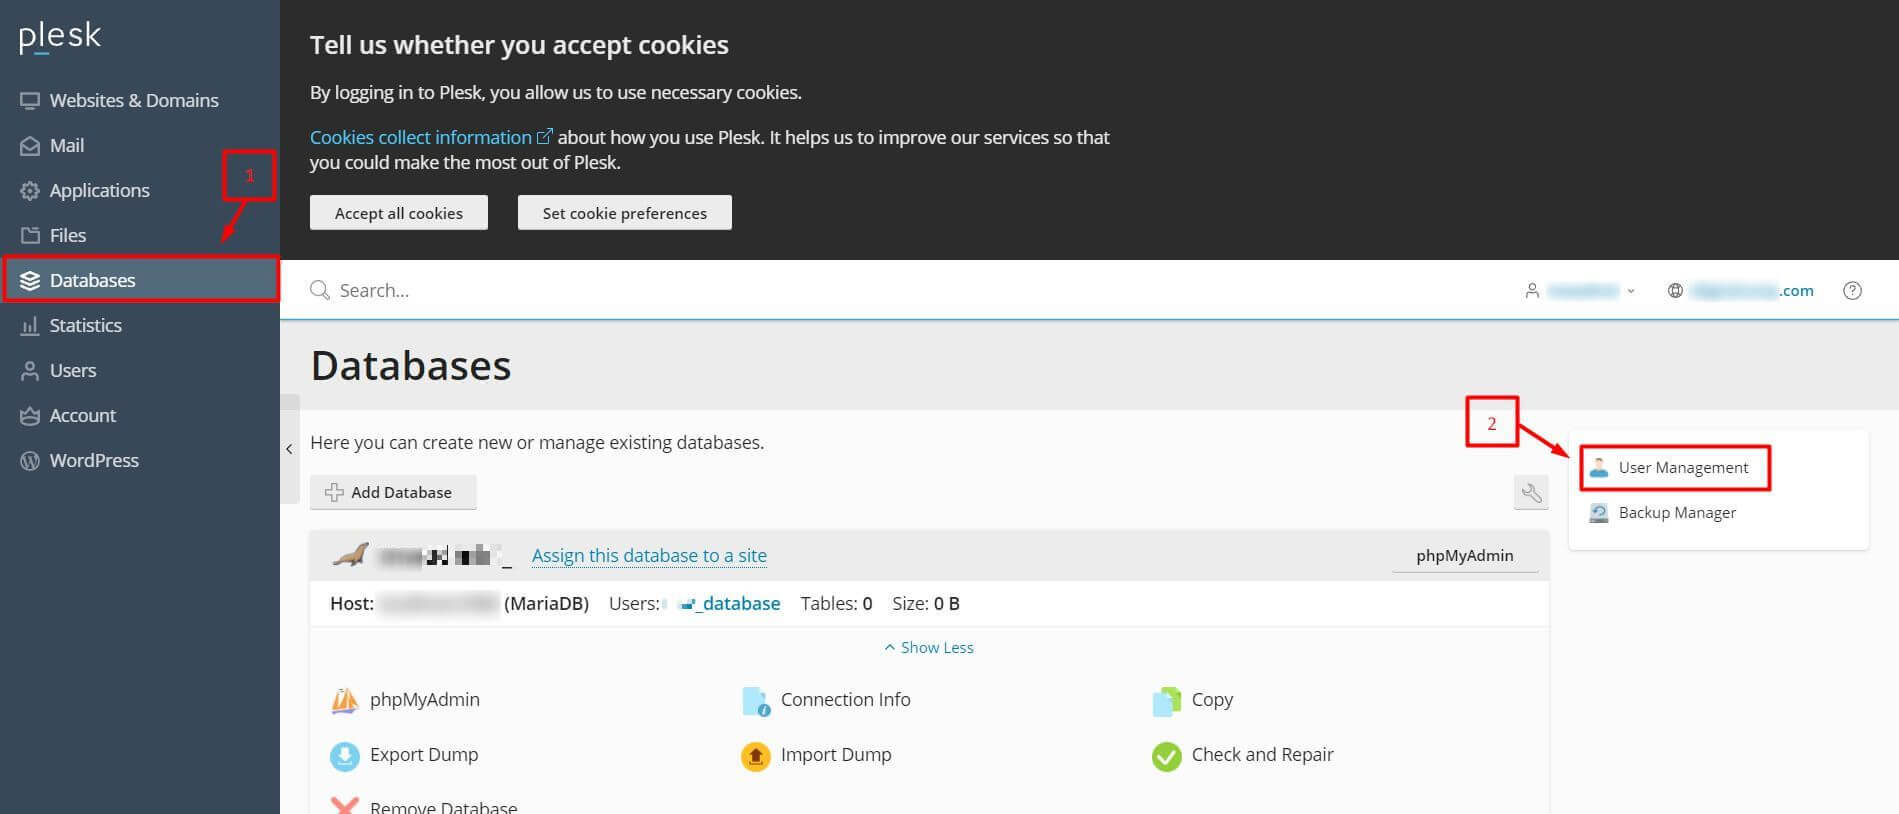1899x814 pixels.
Task: Click the search magnifier icon
Action: [320, 290]
